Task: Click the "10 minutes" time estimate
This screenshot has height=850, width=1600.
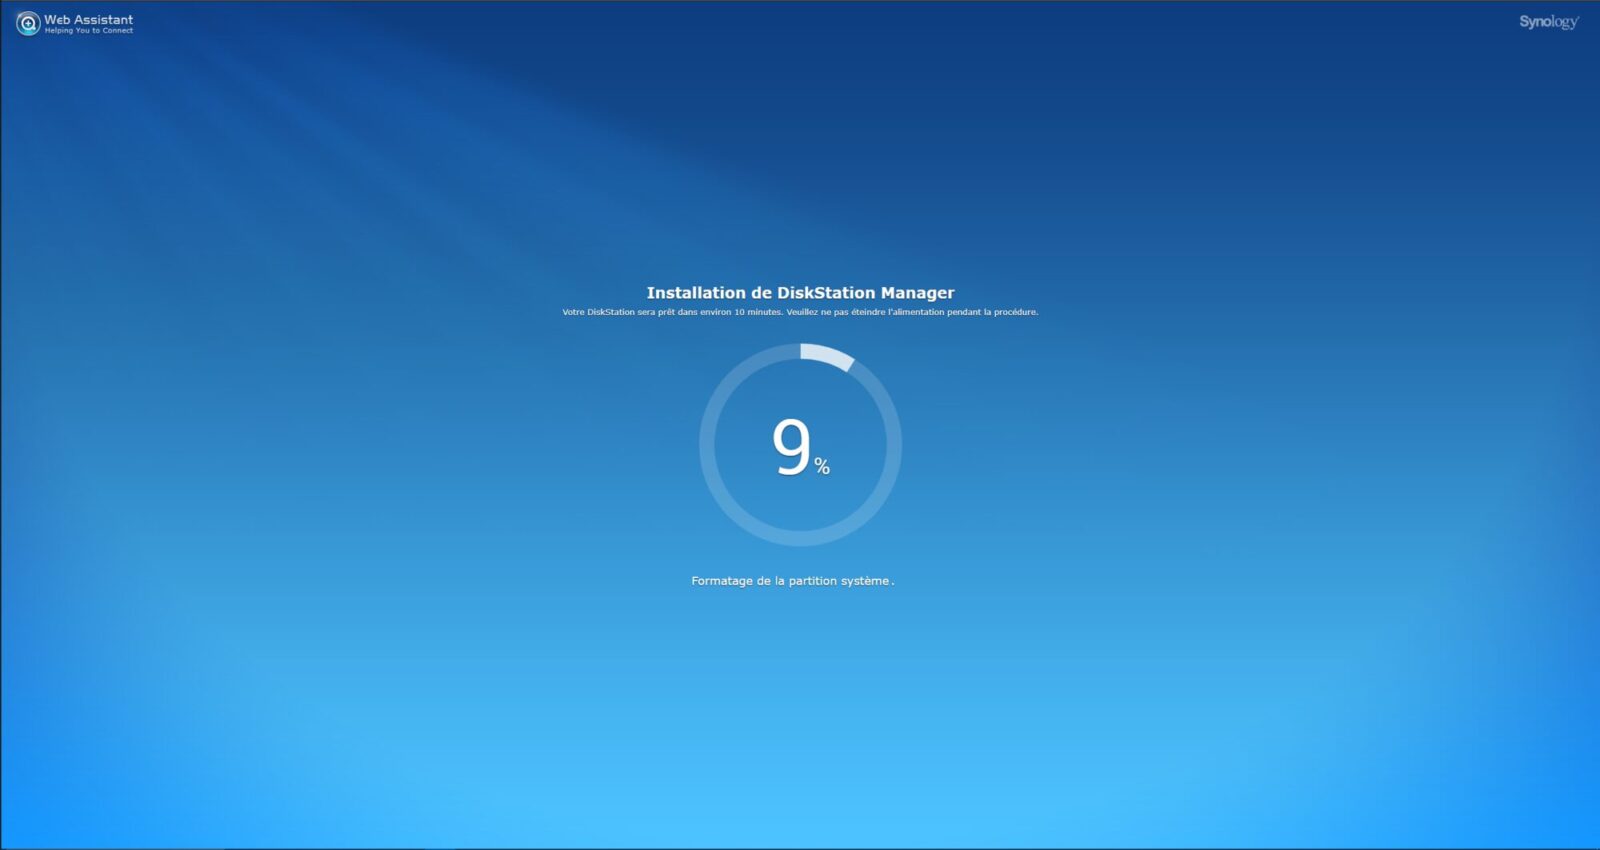Action: point(758,312)
